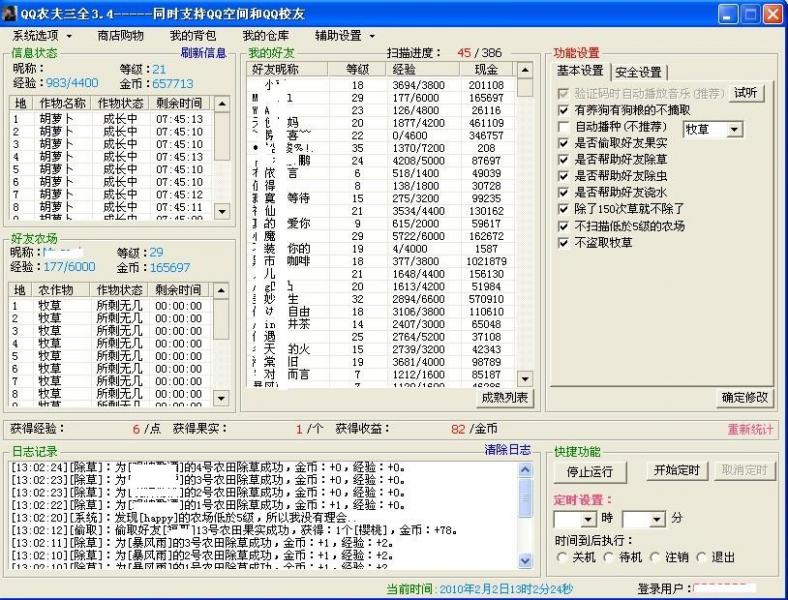Open 我的仓库 menu item
This screenshot has height=600, width=788.
pos(265,36)
